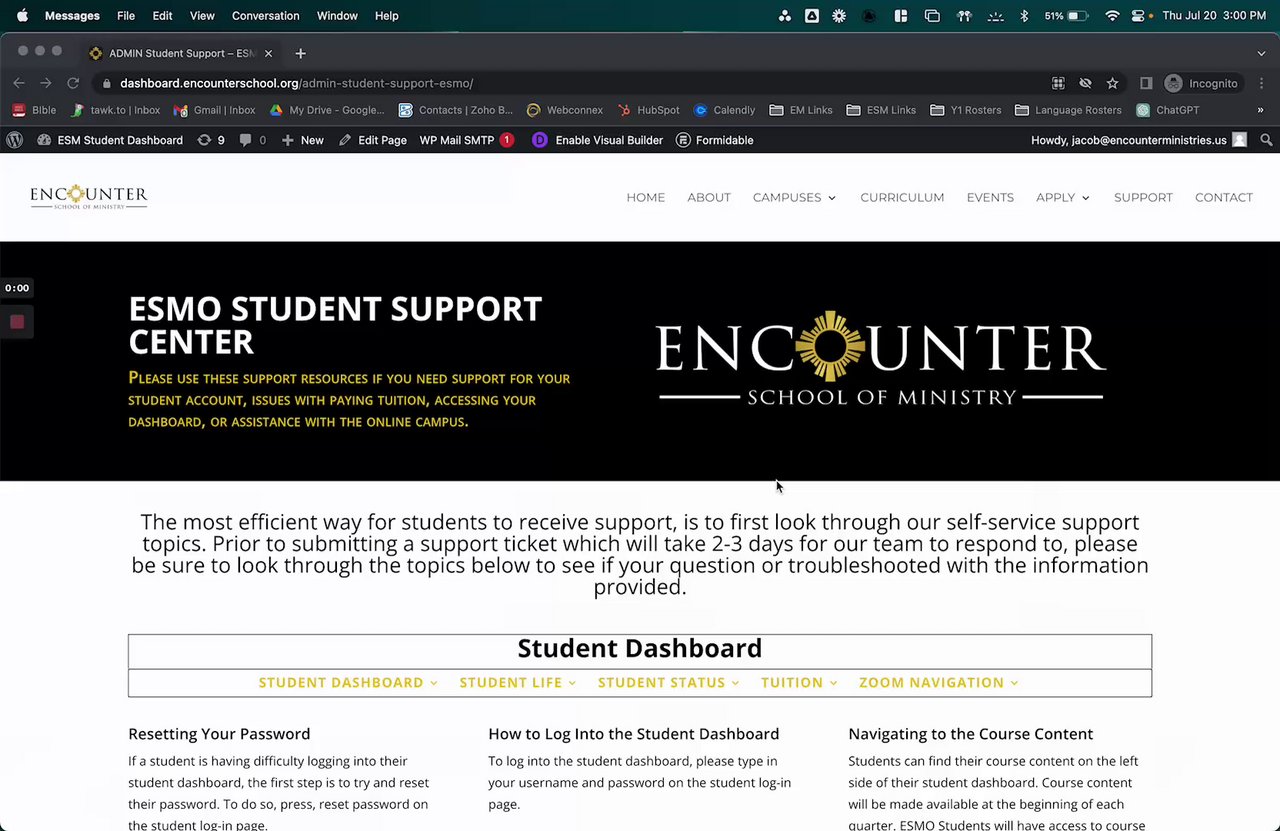The image size is (1280, 831).
Task: Toggle the browser side panel icon
Action: click(1146, 83)
